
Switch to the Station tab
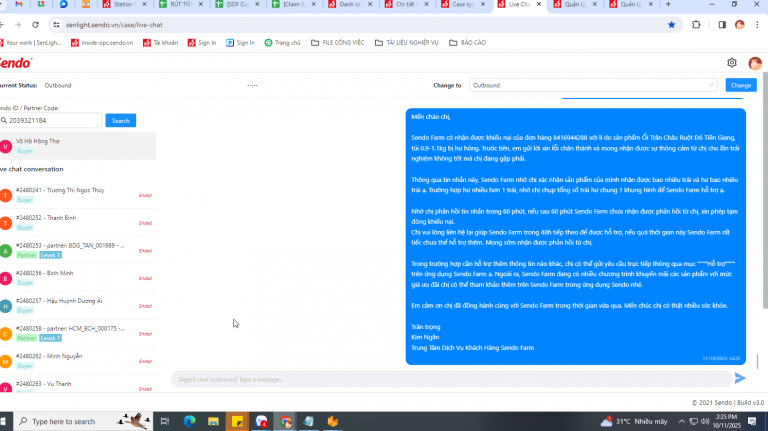[x=122, y=4]
